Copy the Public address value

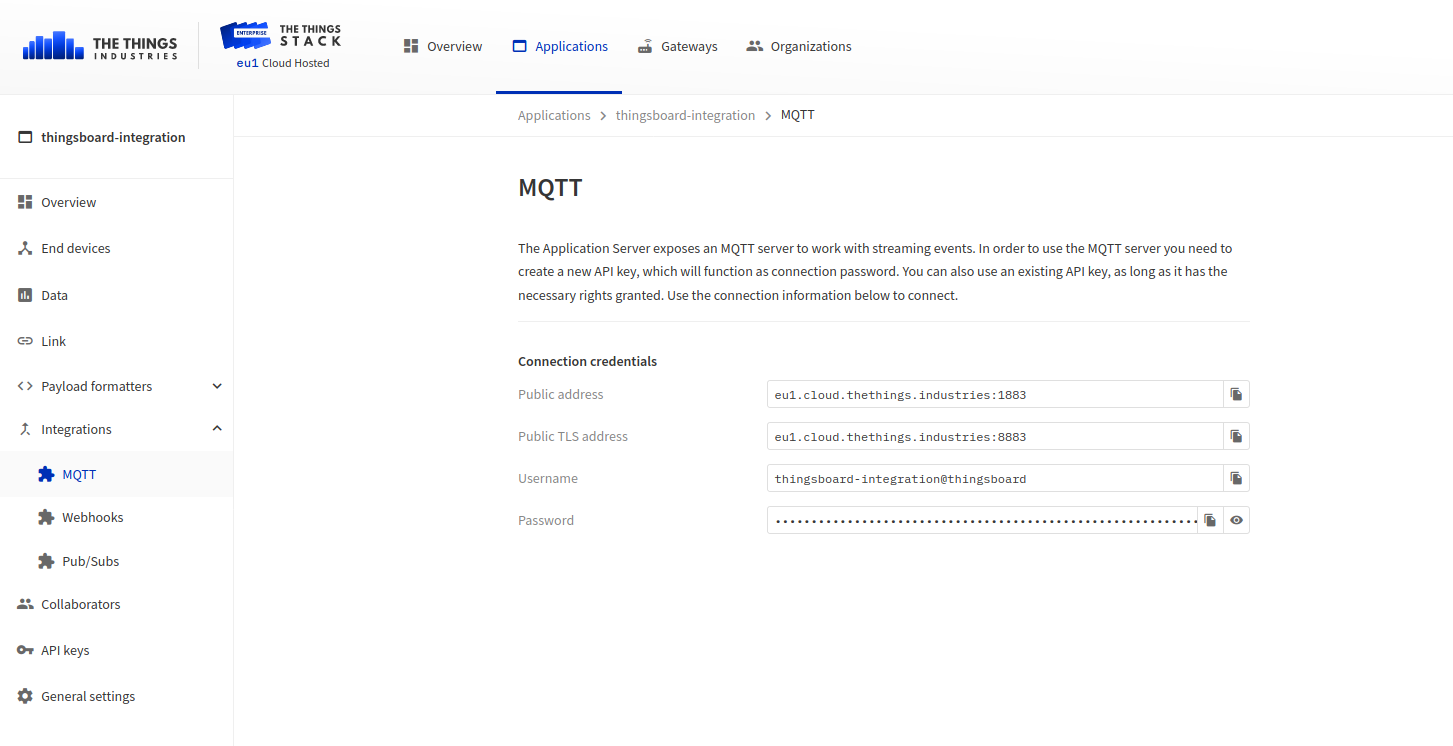click(1236, 394)
